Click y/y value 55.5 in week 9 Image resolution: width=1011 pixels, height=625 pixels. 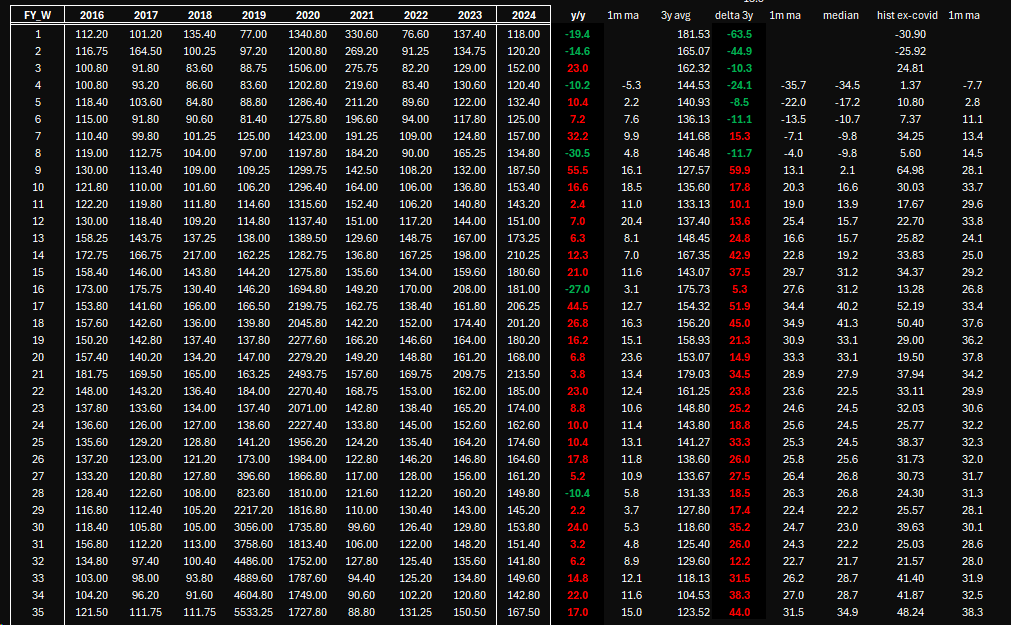pyautogui.click(x=578, y=170)
